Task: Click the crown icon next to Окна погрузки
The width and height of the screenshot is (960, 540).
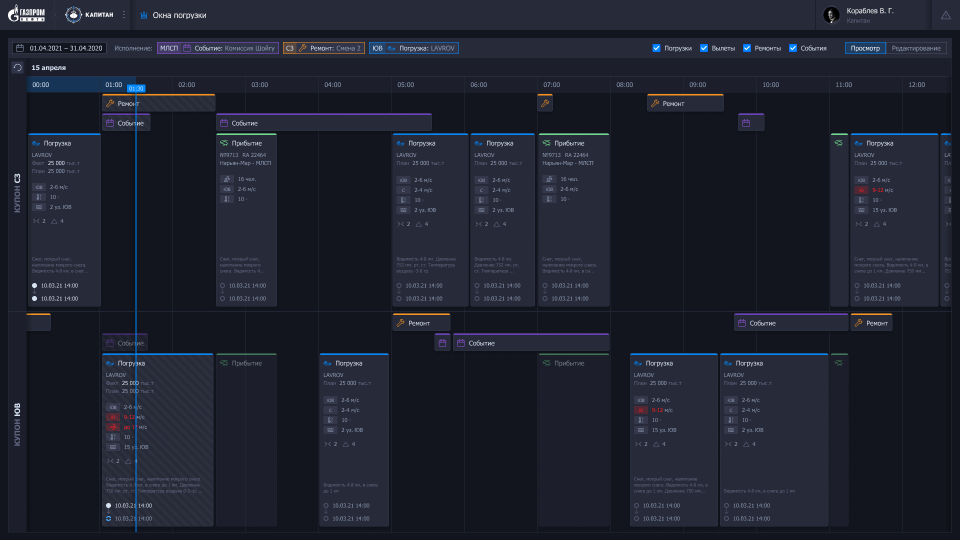Action: tap(144, 15)
